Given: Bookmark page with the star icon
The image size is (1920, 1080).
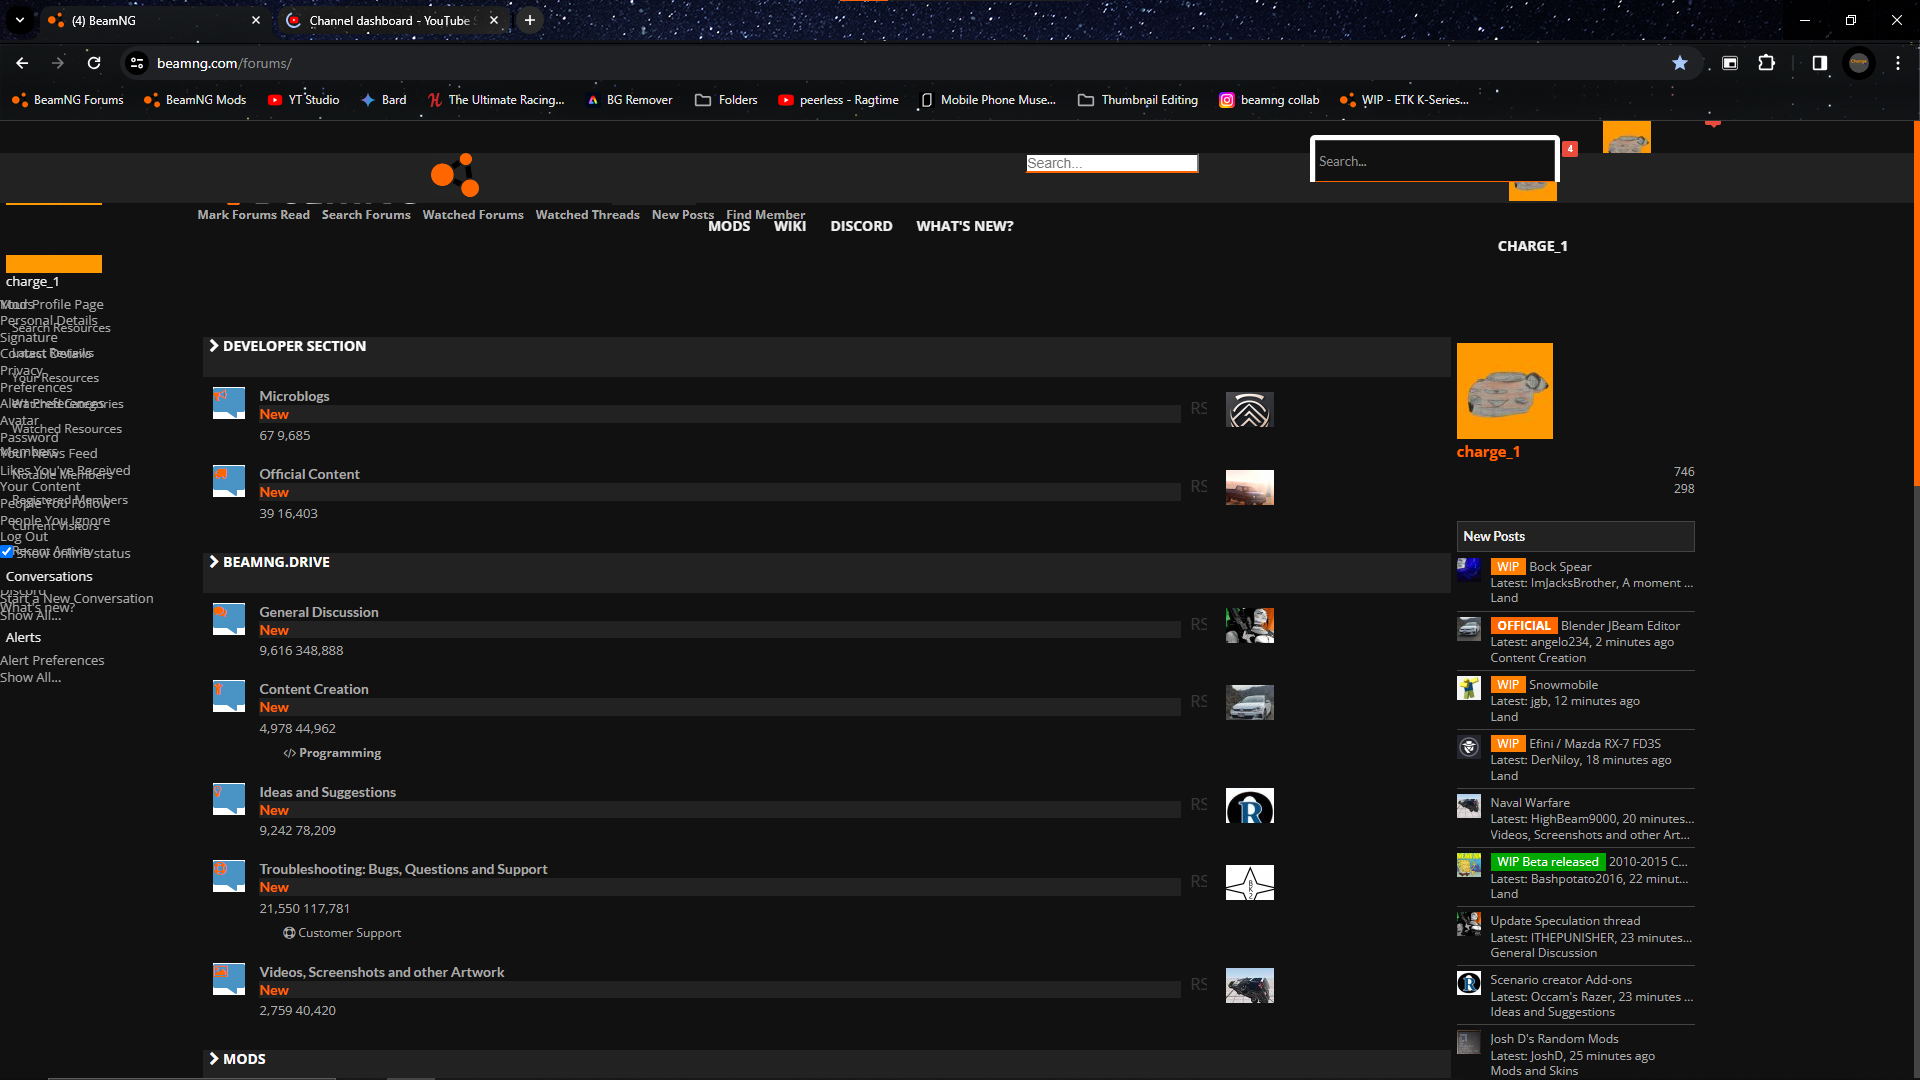Looking at the screenshot, I should pos(1680,63).
